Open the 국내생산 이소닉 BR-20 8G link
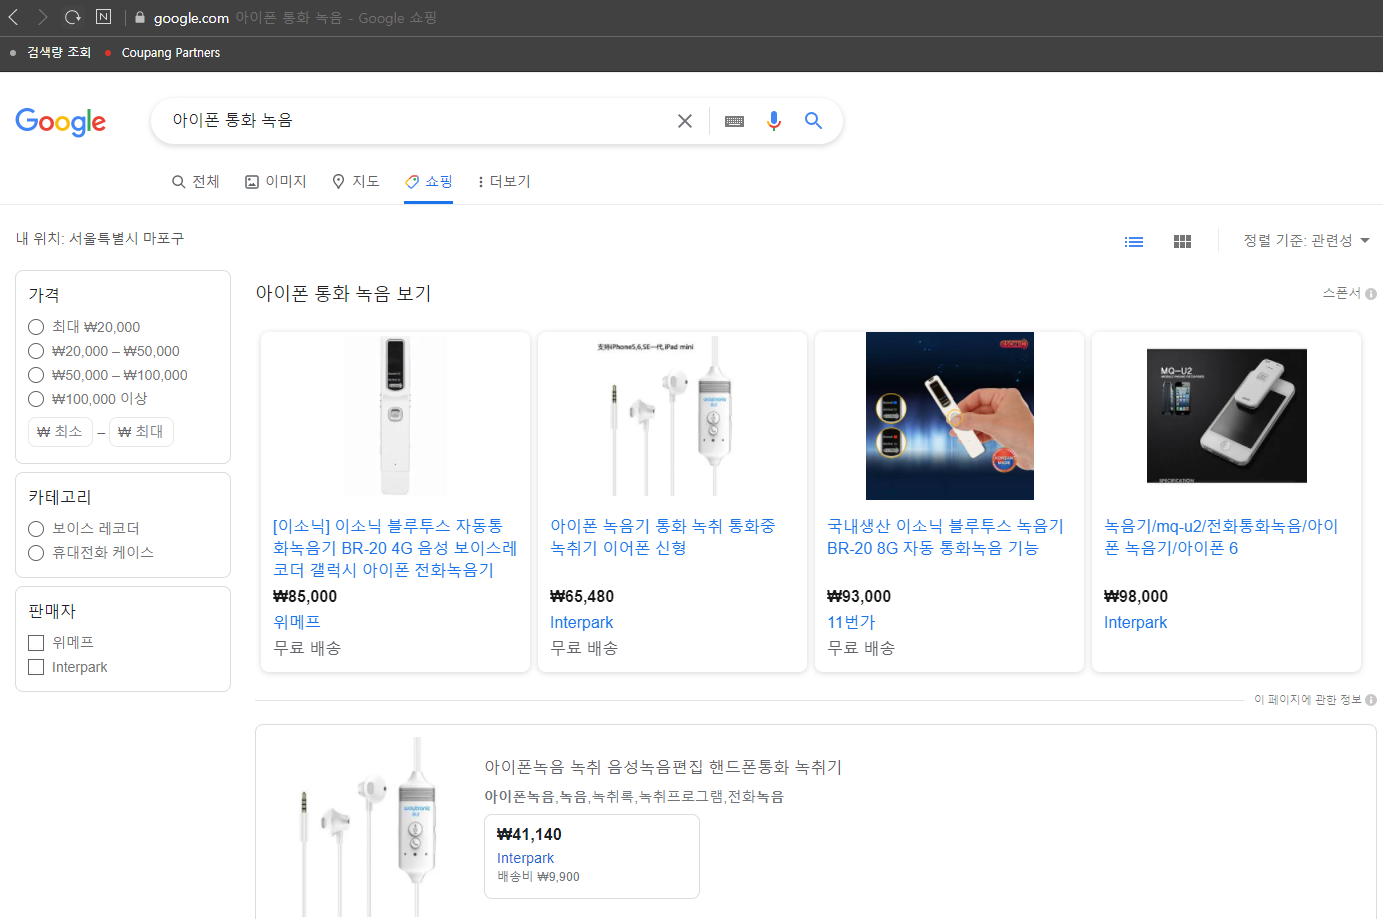This screenshot has height=919, width=1383. (x=945, y=537)
